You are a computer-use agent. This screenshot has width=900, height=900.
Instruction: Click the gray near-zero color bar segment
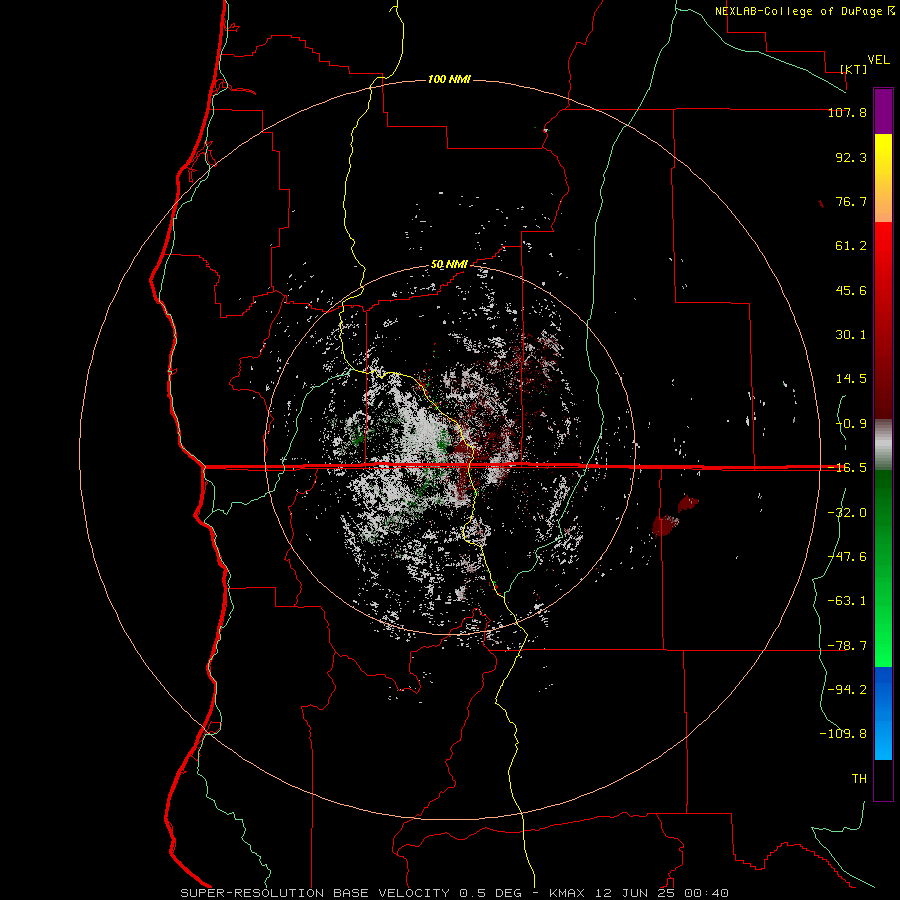[883, 445]
